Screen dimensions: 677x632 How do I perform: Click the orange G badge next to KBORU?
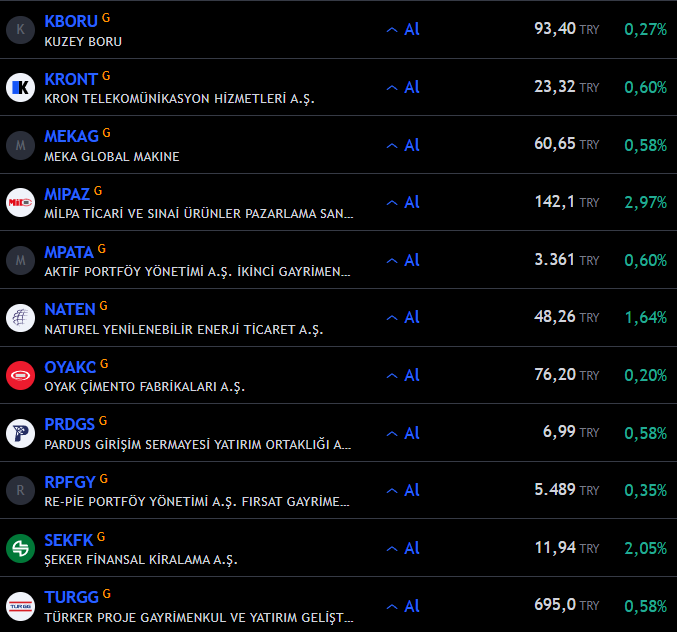tap(106, 18)
